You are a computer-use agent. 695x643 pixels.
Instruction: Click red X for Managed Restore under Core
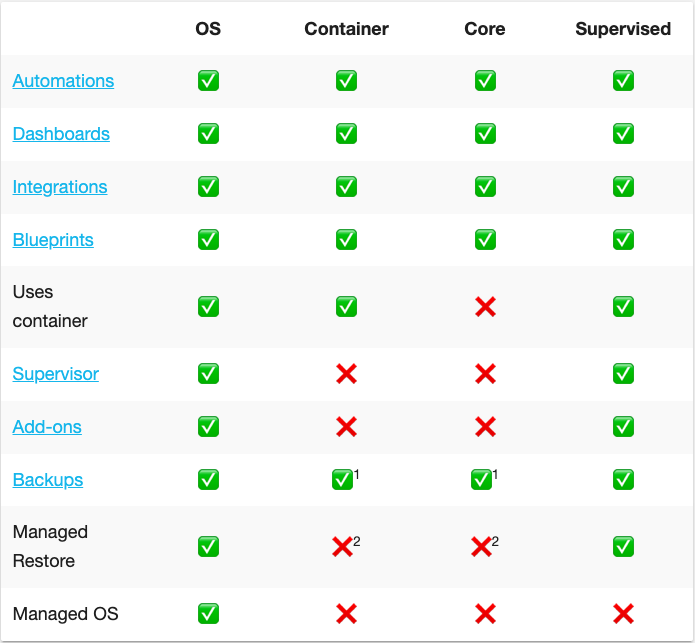pyautogui.click(x=480, y=547)
